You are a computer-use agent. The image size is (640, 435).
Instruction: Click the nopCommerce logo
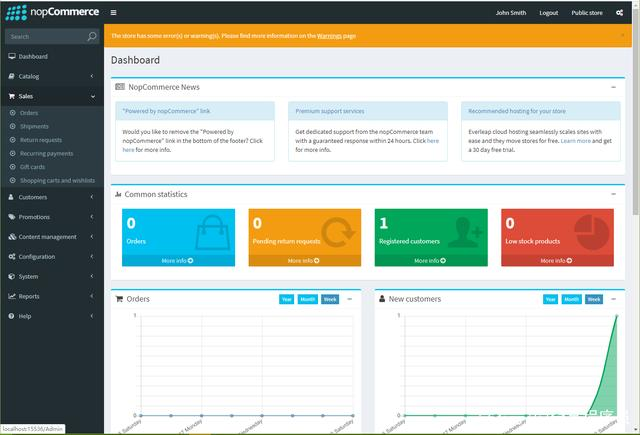(52, 12)
